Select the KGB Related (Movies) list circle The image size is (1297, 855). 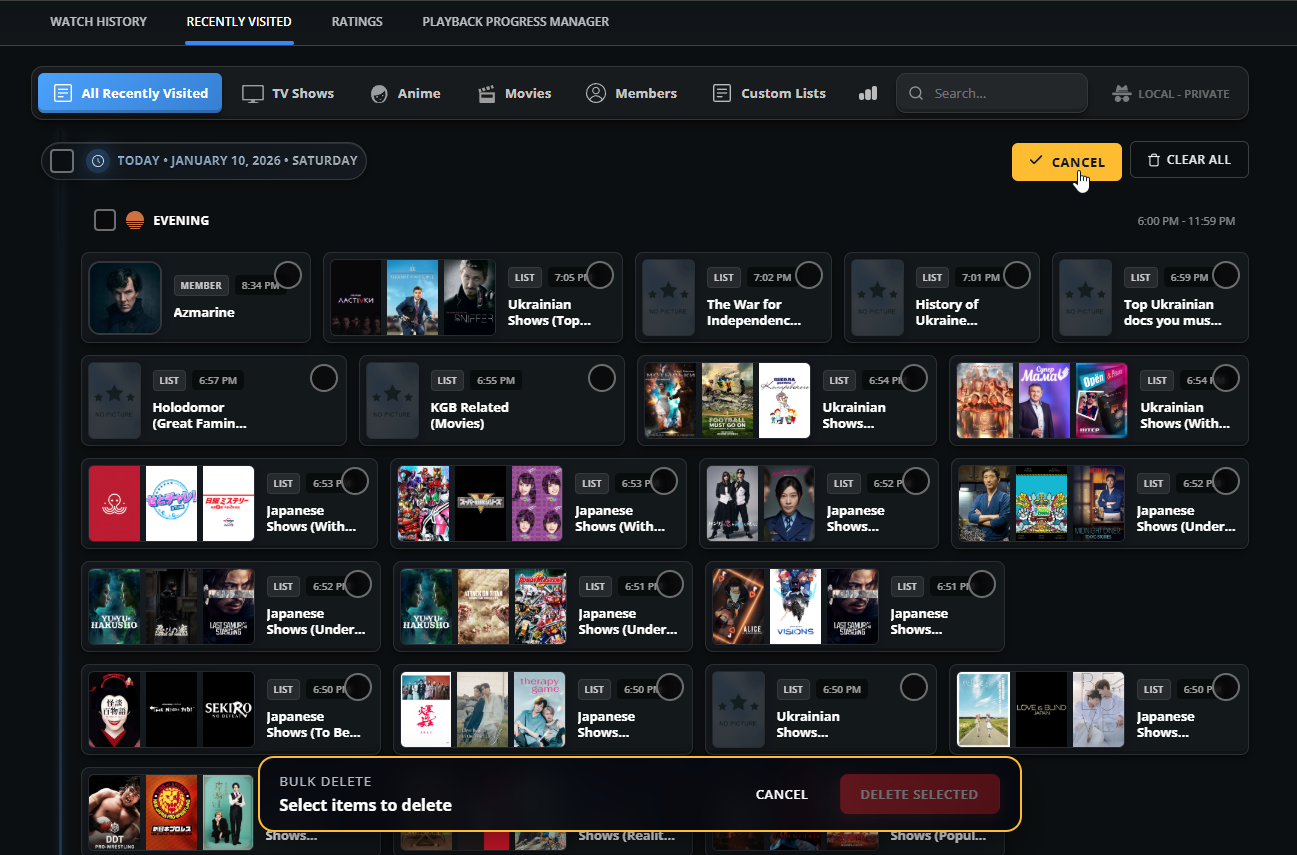pyautogui.click(x=601, y=377)
